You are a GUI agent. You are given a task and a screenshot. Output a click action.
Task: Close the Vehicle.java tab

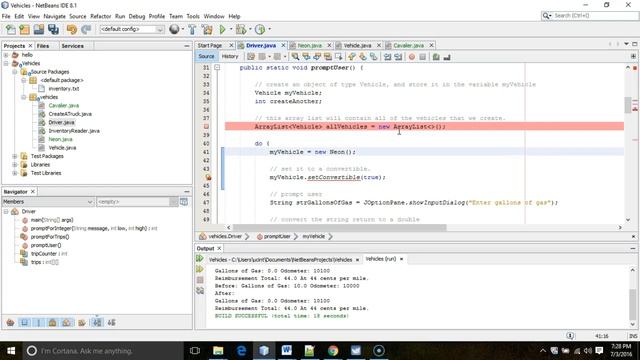378,45
